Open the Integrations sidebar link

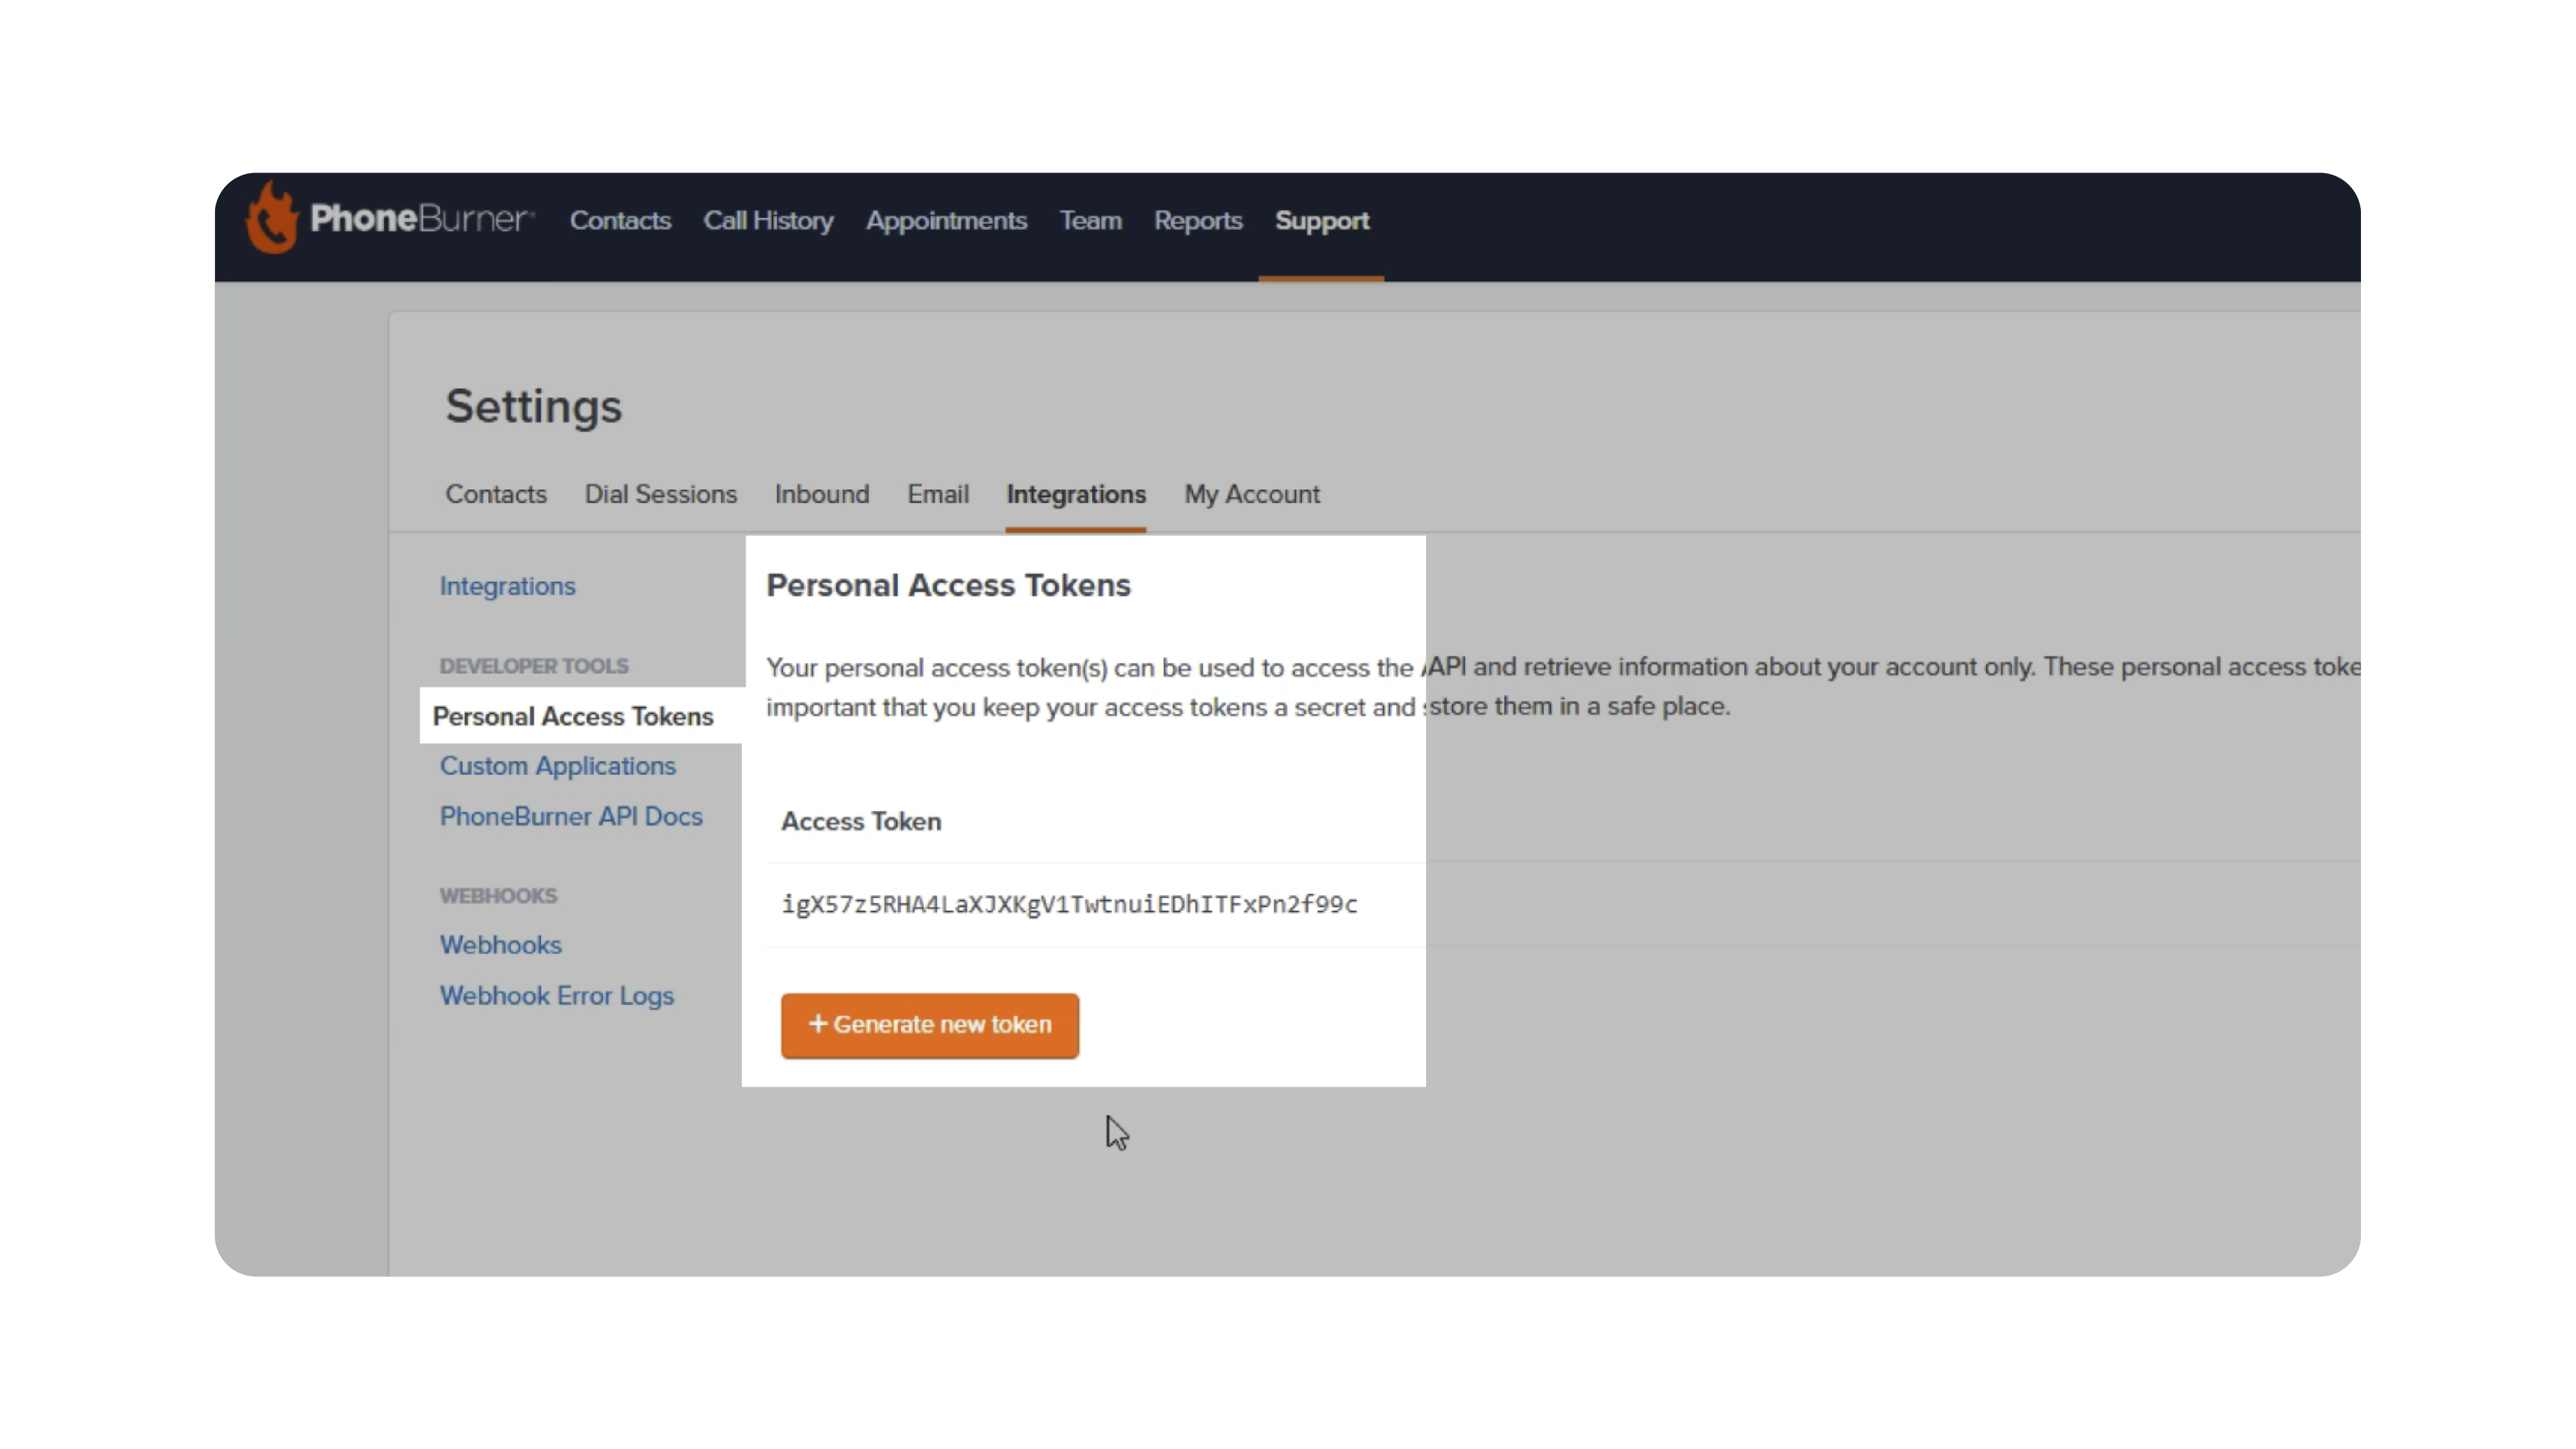[x=507, y=586]
